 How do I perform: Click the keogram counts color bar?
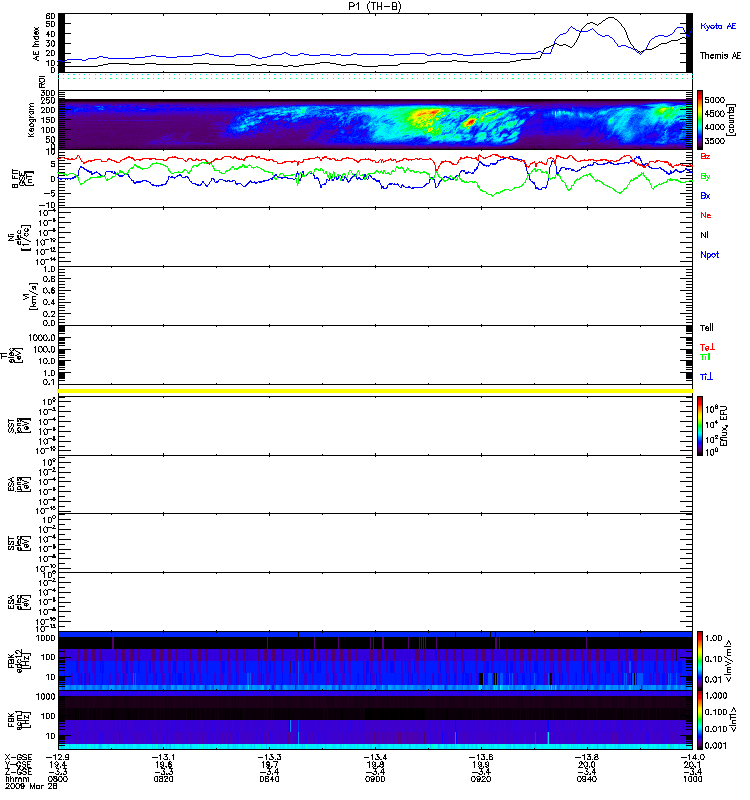coord(701,120)
